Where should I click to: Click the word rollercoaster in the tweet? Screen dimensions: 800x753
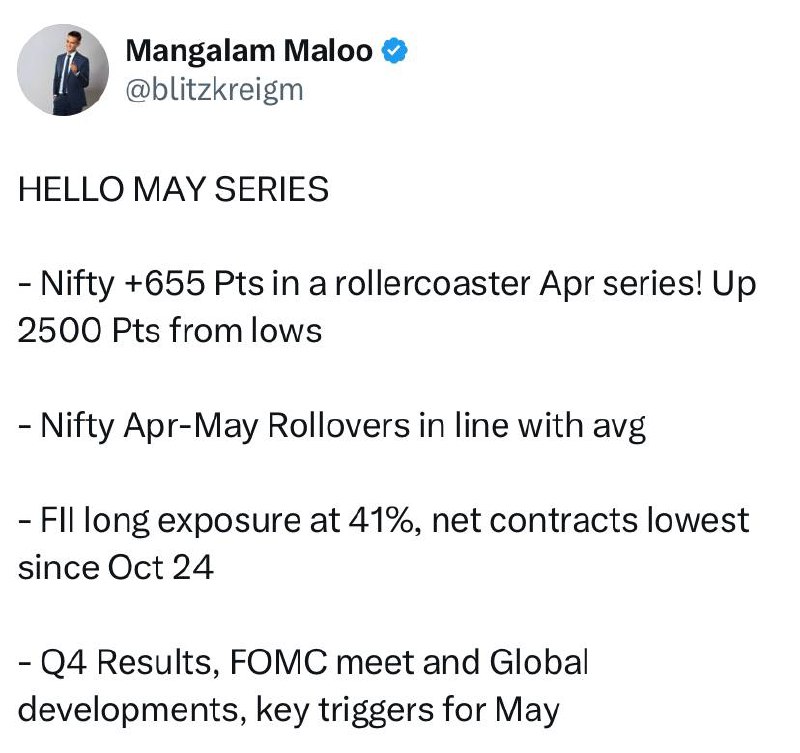tap(433, 284)
